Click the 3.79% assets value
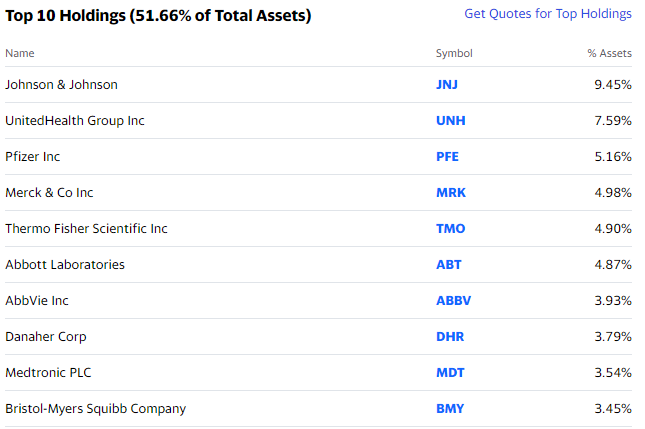The height and width of the screenshot is (429, 645). point(613,336)
